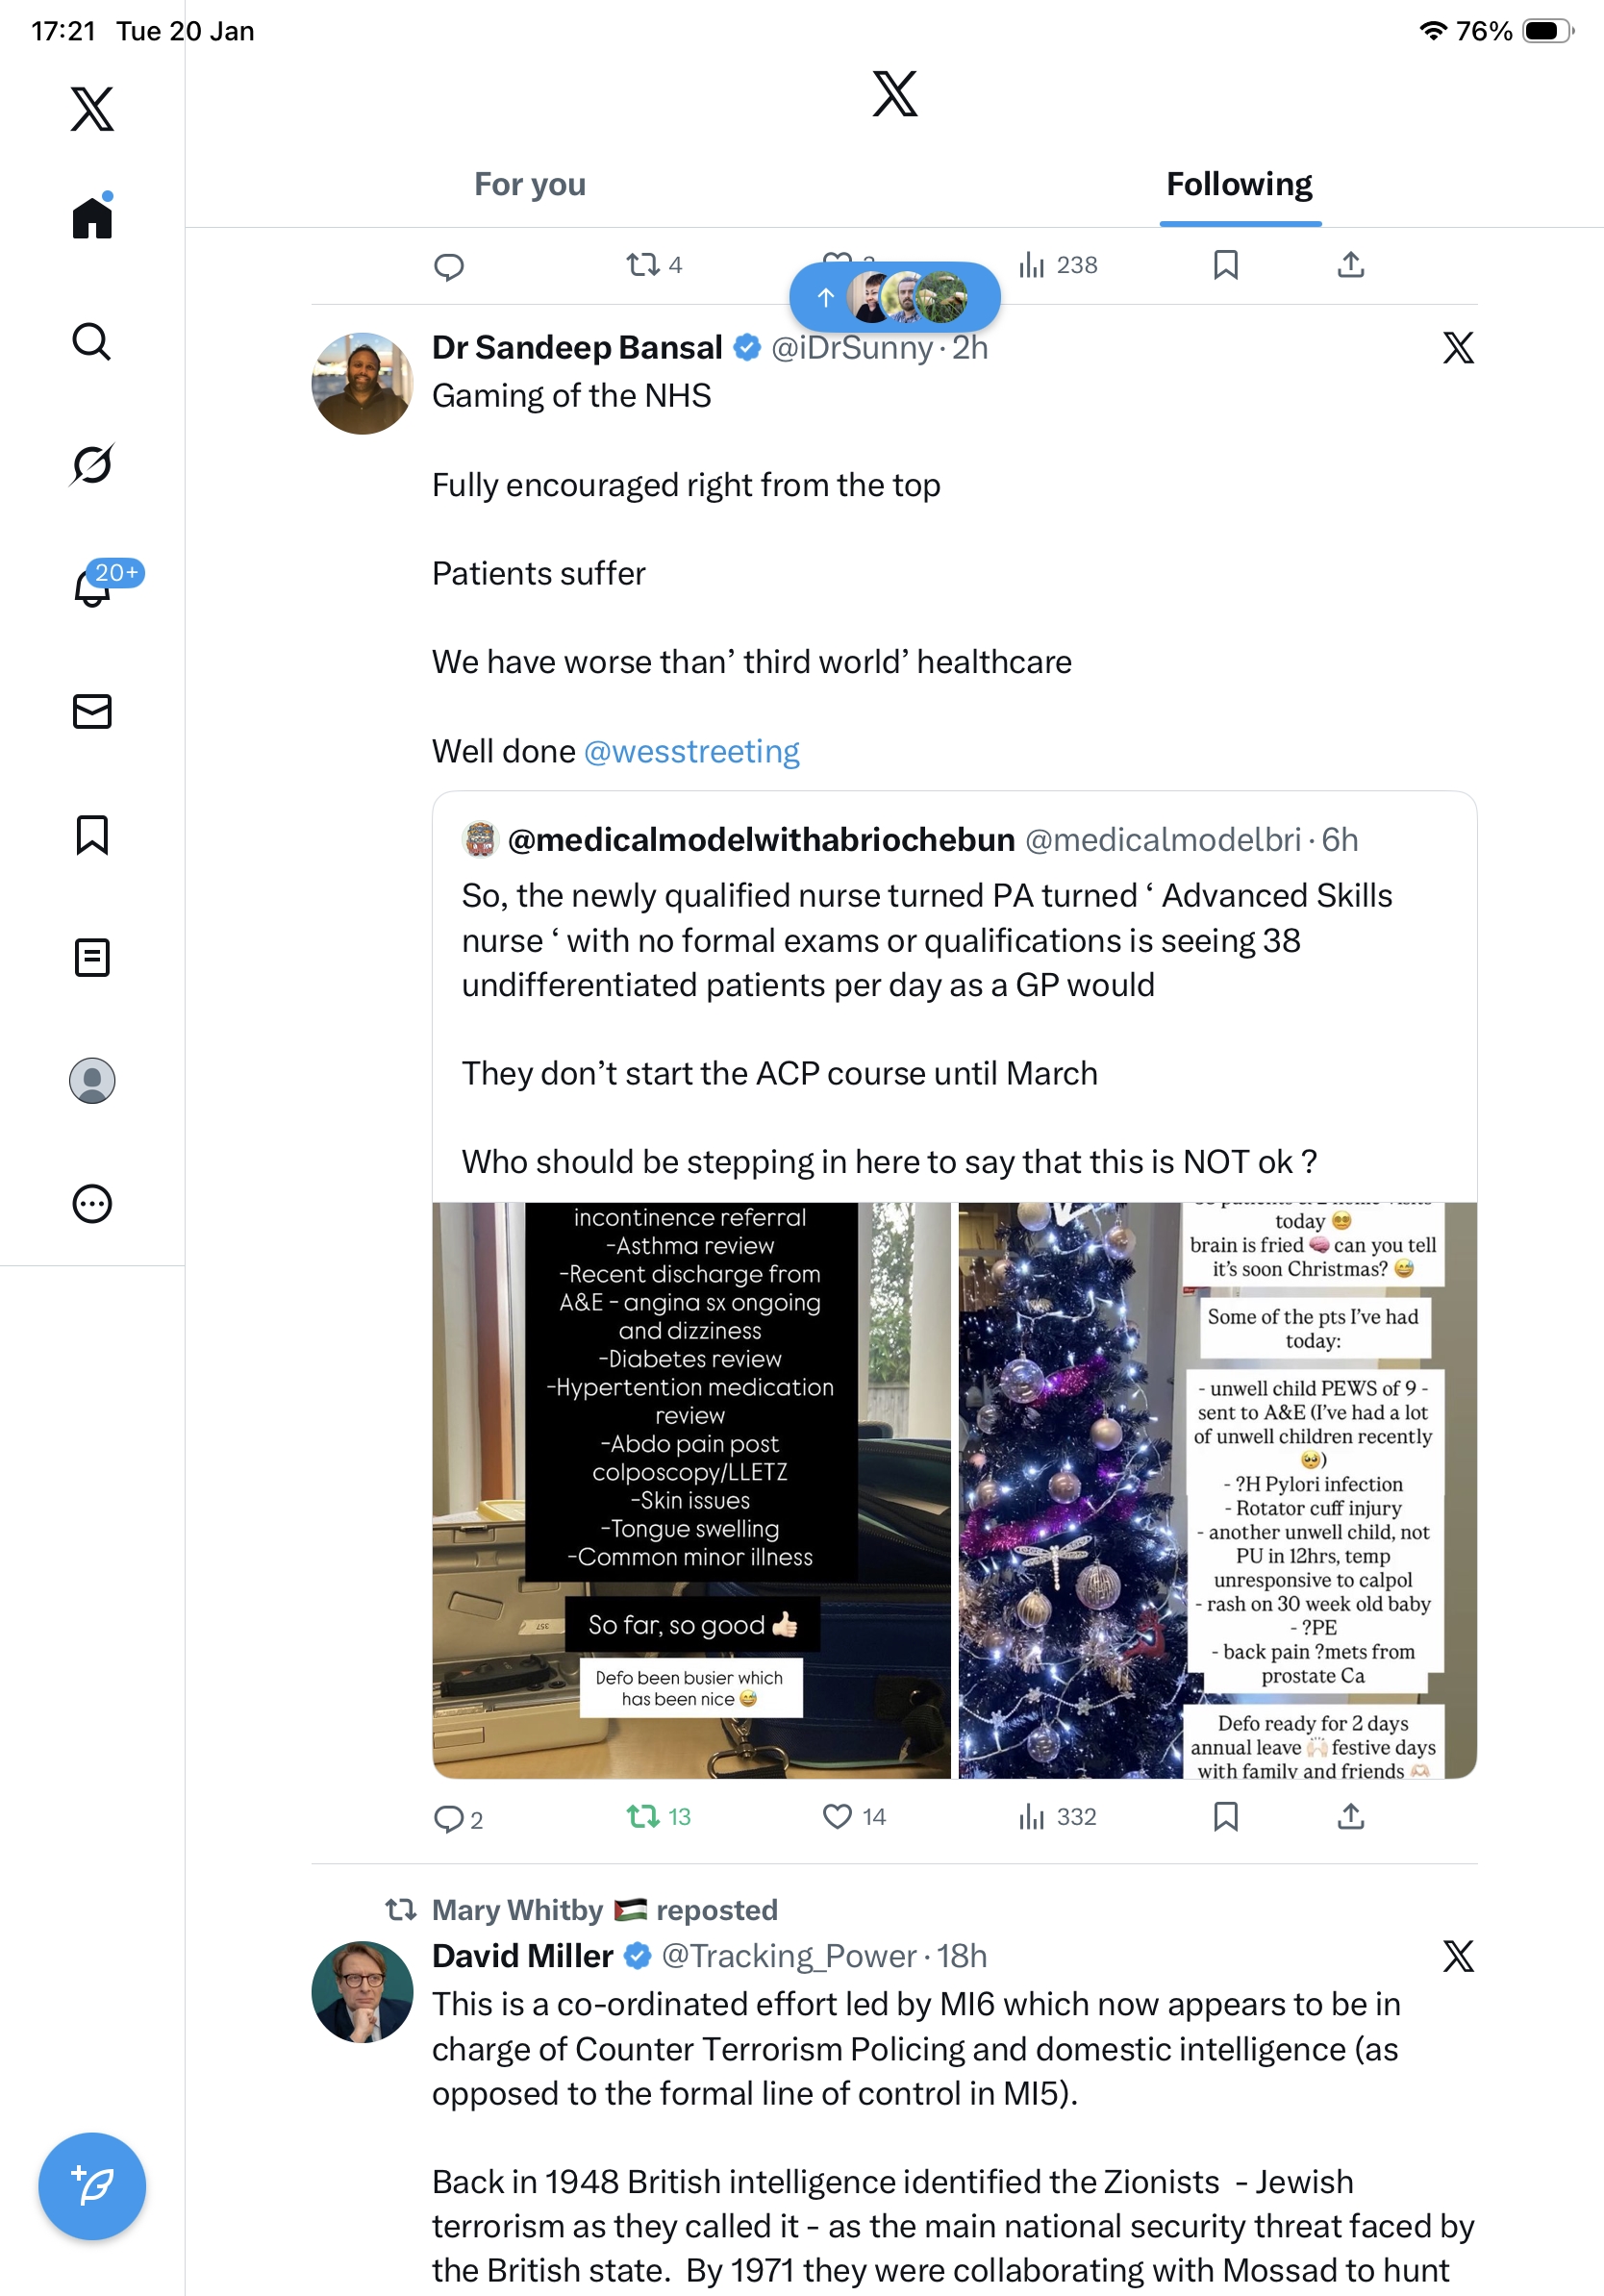Select the Following tab
This screenshot has width=1604, height=2296.
pyautogui.click(x=1239, y=184)
